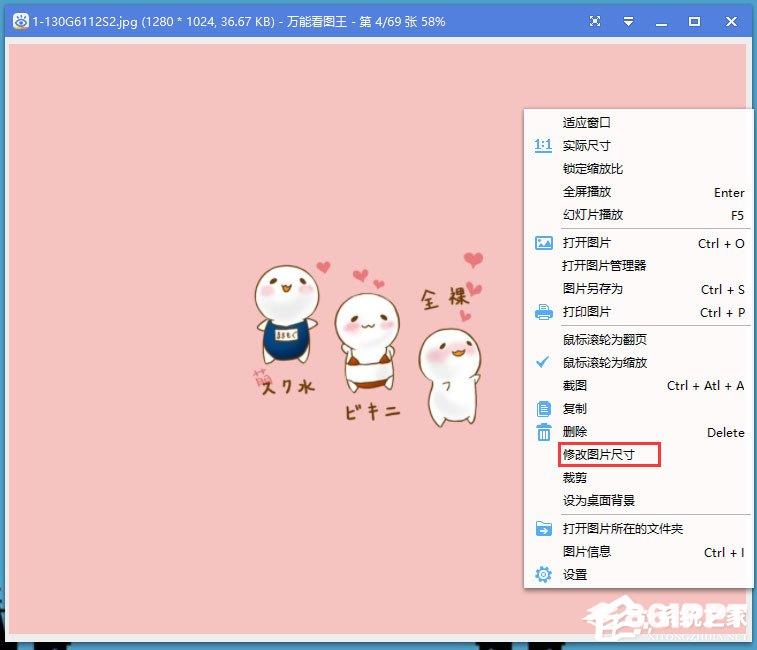Open the title bar dropdown menu arrow

click(628, 21)
